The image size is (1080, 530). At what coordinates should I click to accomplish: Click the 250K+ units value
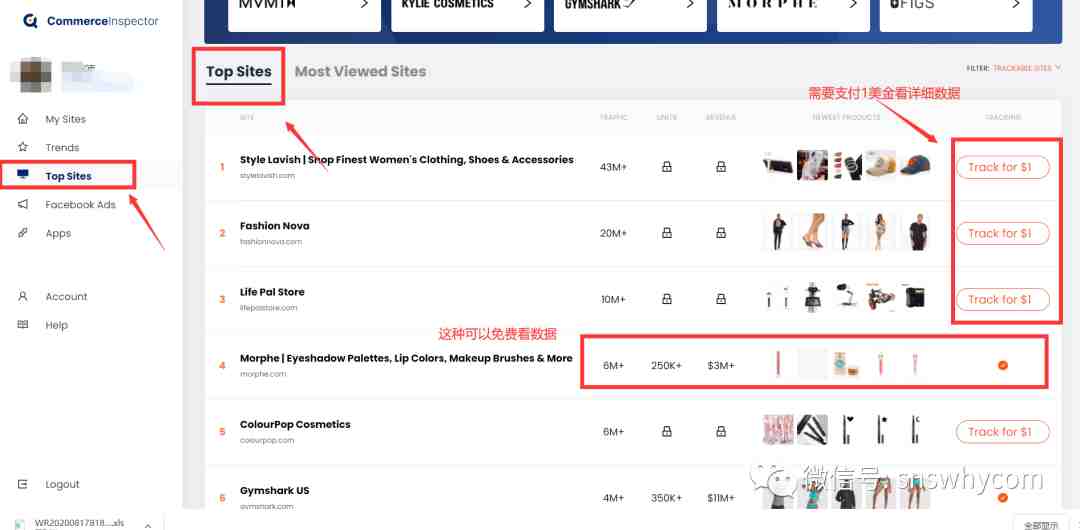(666, 365)
